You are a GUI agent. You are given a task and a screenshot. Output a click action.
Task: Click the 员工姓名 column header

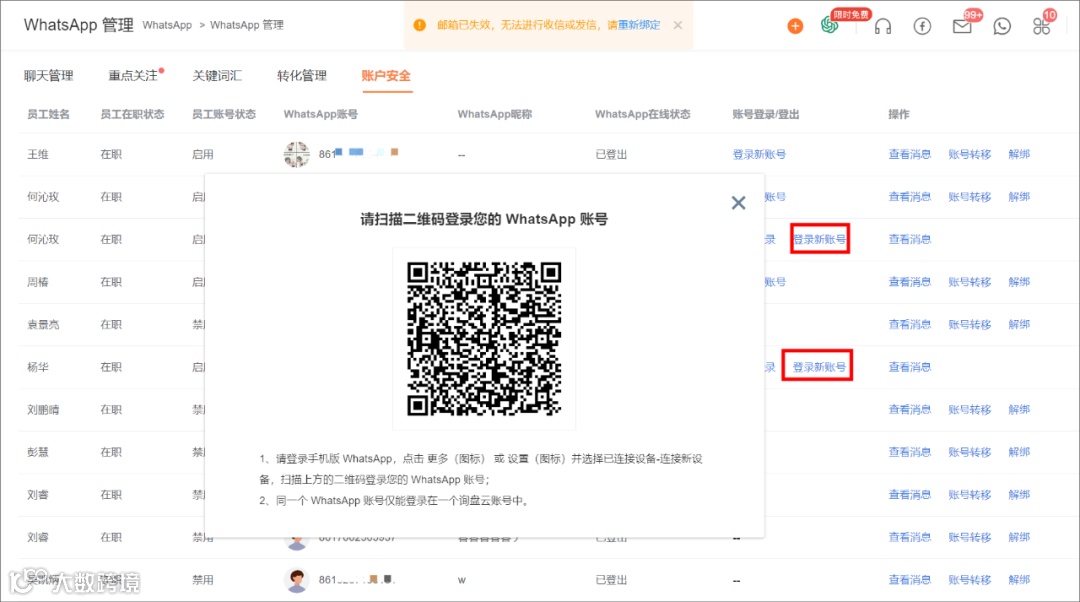[x=48, y=114]
